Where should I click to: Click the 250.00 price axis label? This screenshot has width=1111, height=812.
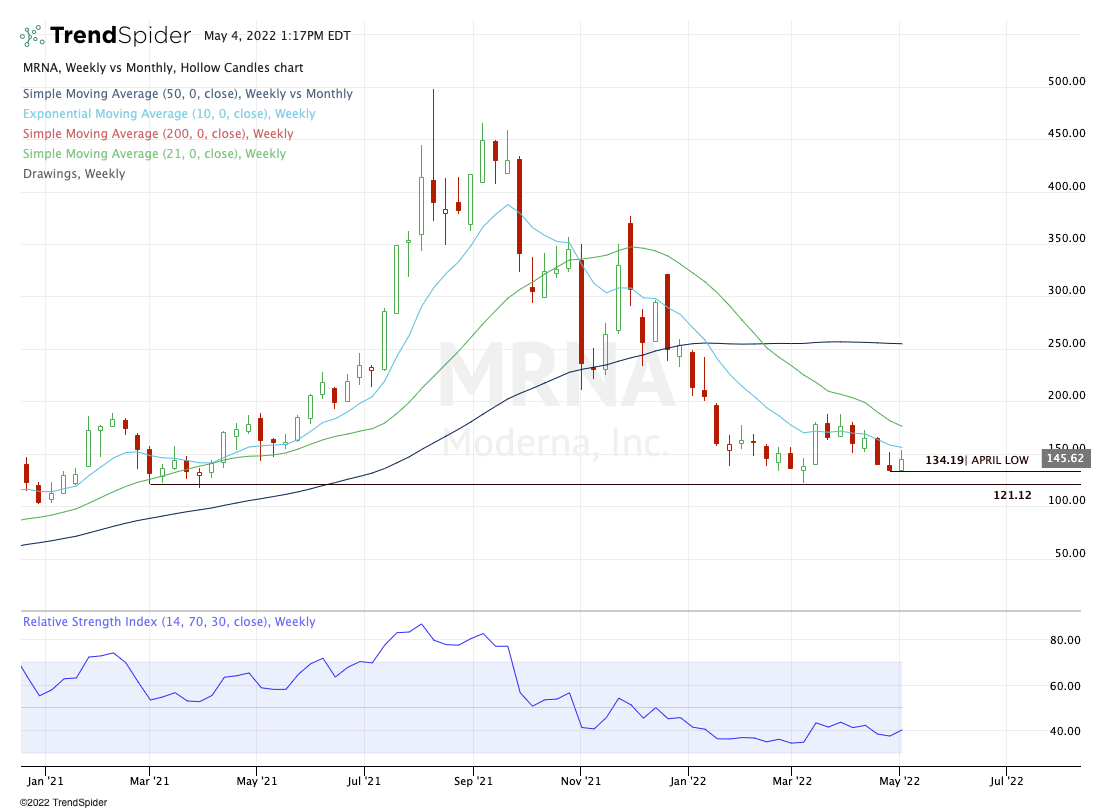(x=1066, y=343)
